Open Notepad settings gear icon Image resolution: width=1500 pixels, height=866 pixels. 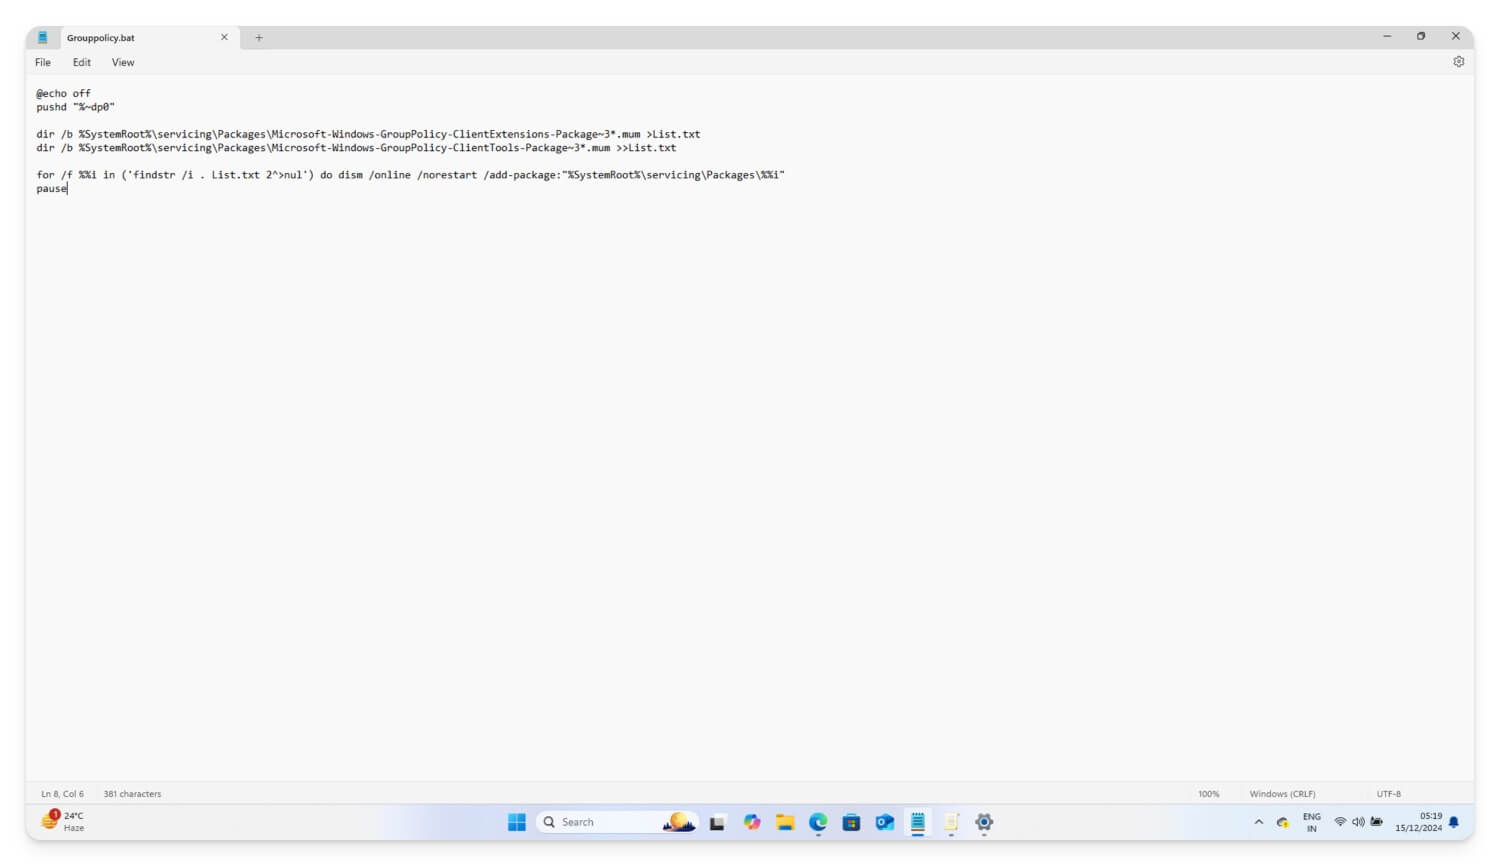click(x=1458, y=62)
